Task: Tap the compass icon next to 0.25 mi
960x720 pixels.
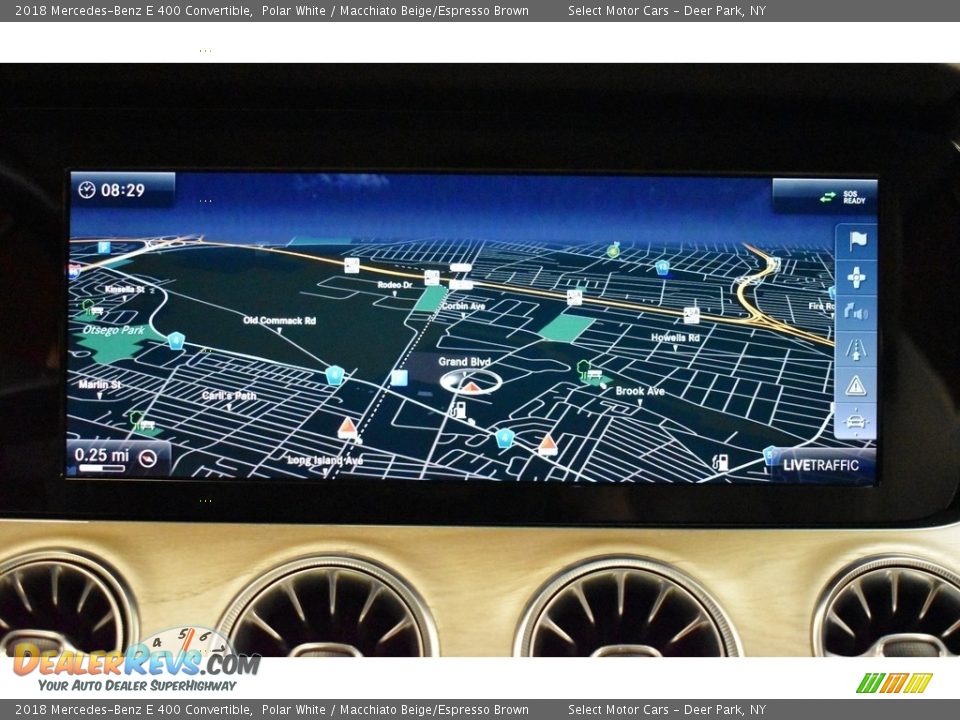Action: [x=148, y=457]
